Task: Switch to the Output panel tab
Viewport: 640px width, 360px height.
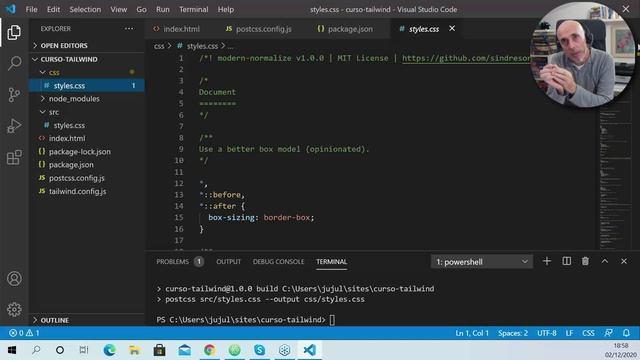Action: (x=229, y=262)
